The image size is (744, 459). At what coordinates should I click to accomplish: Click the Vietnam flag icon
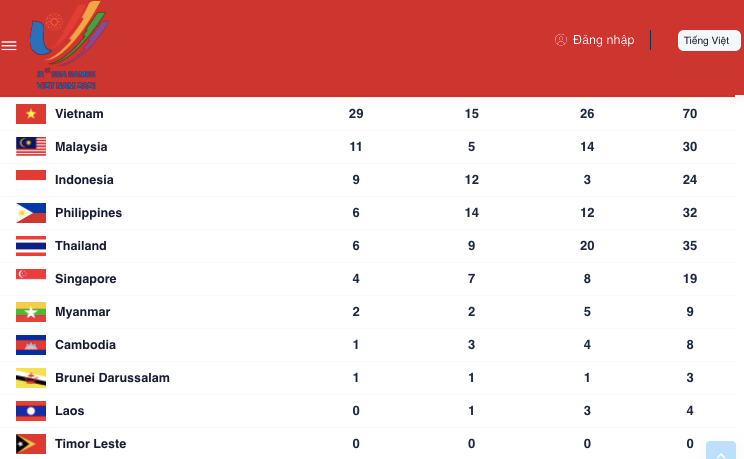(x=31, y=114)
